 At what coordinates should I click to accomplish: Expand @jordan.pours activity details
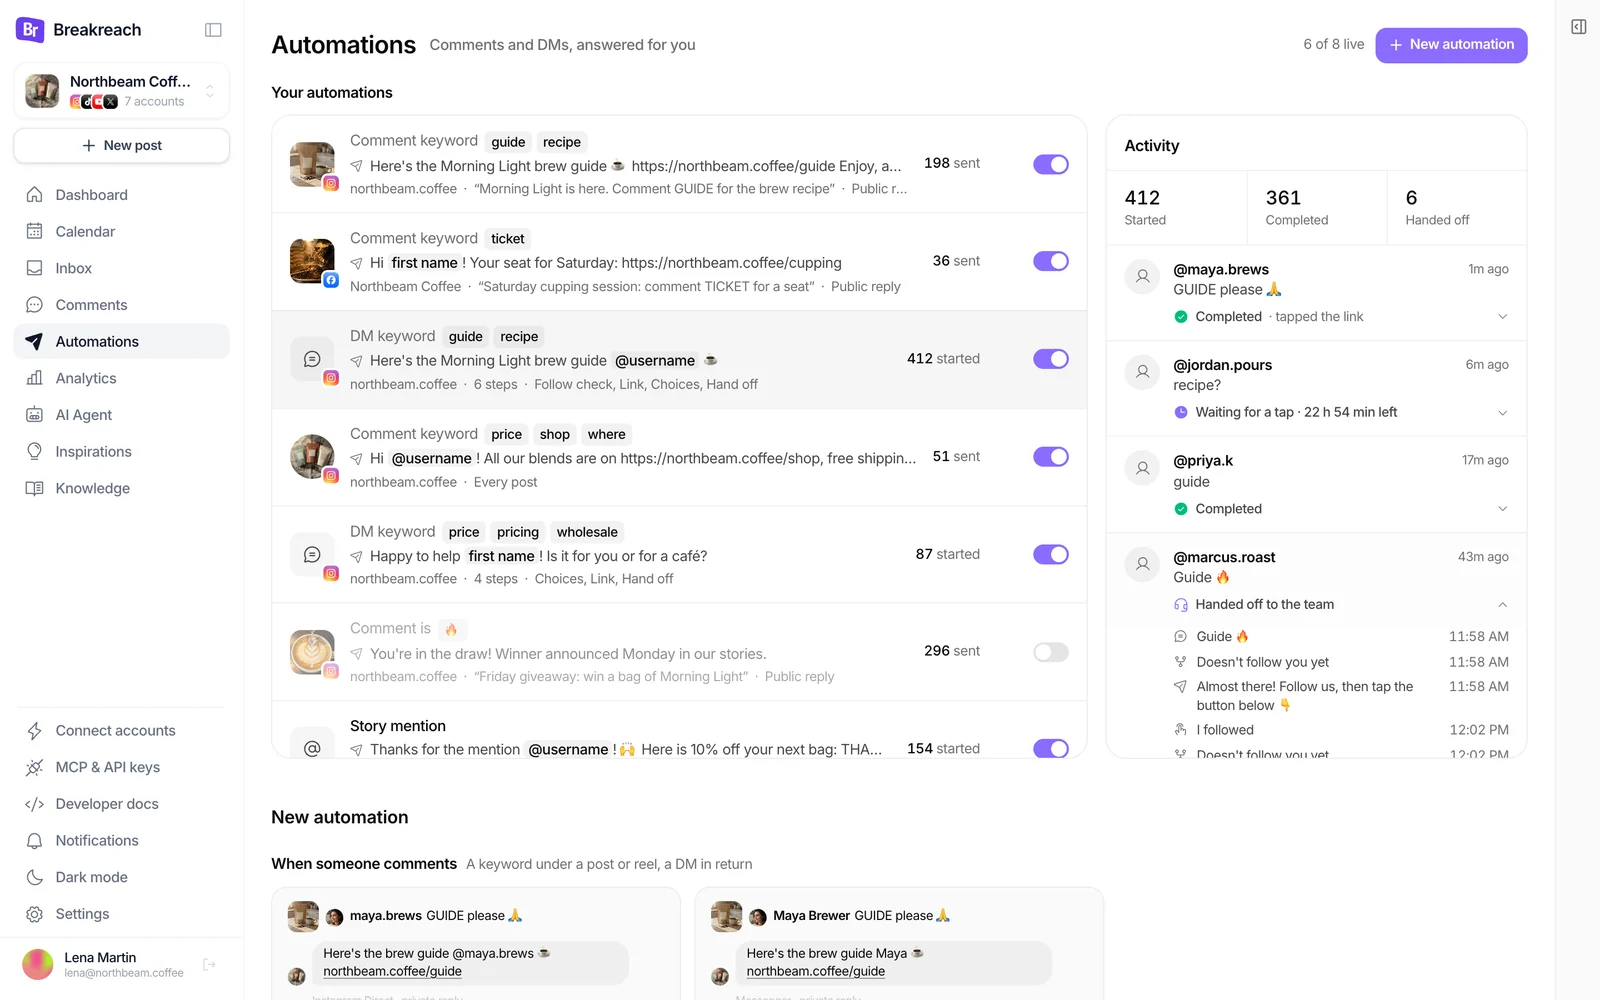[1502, 413]
